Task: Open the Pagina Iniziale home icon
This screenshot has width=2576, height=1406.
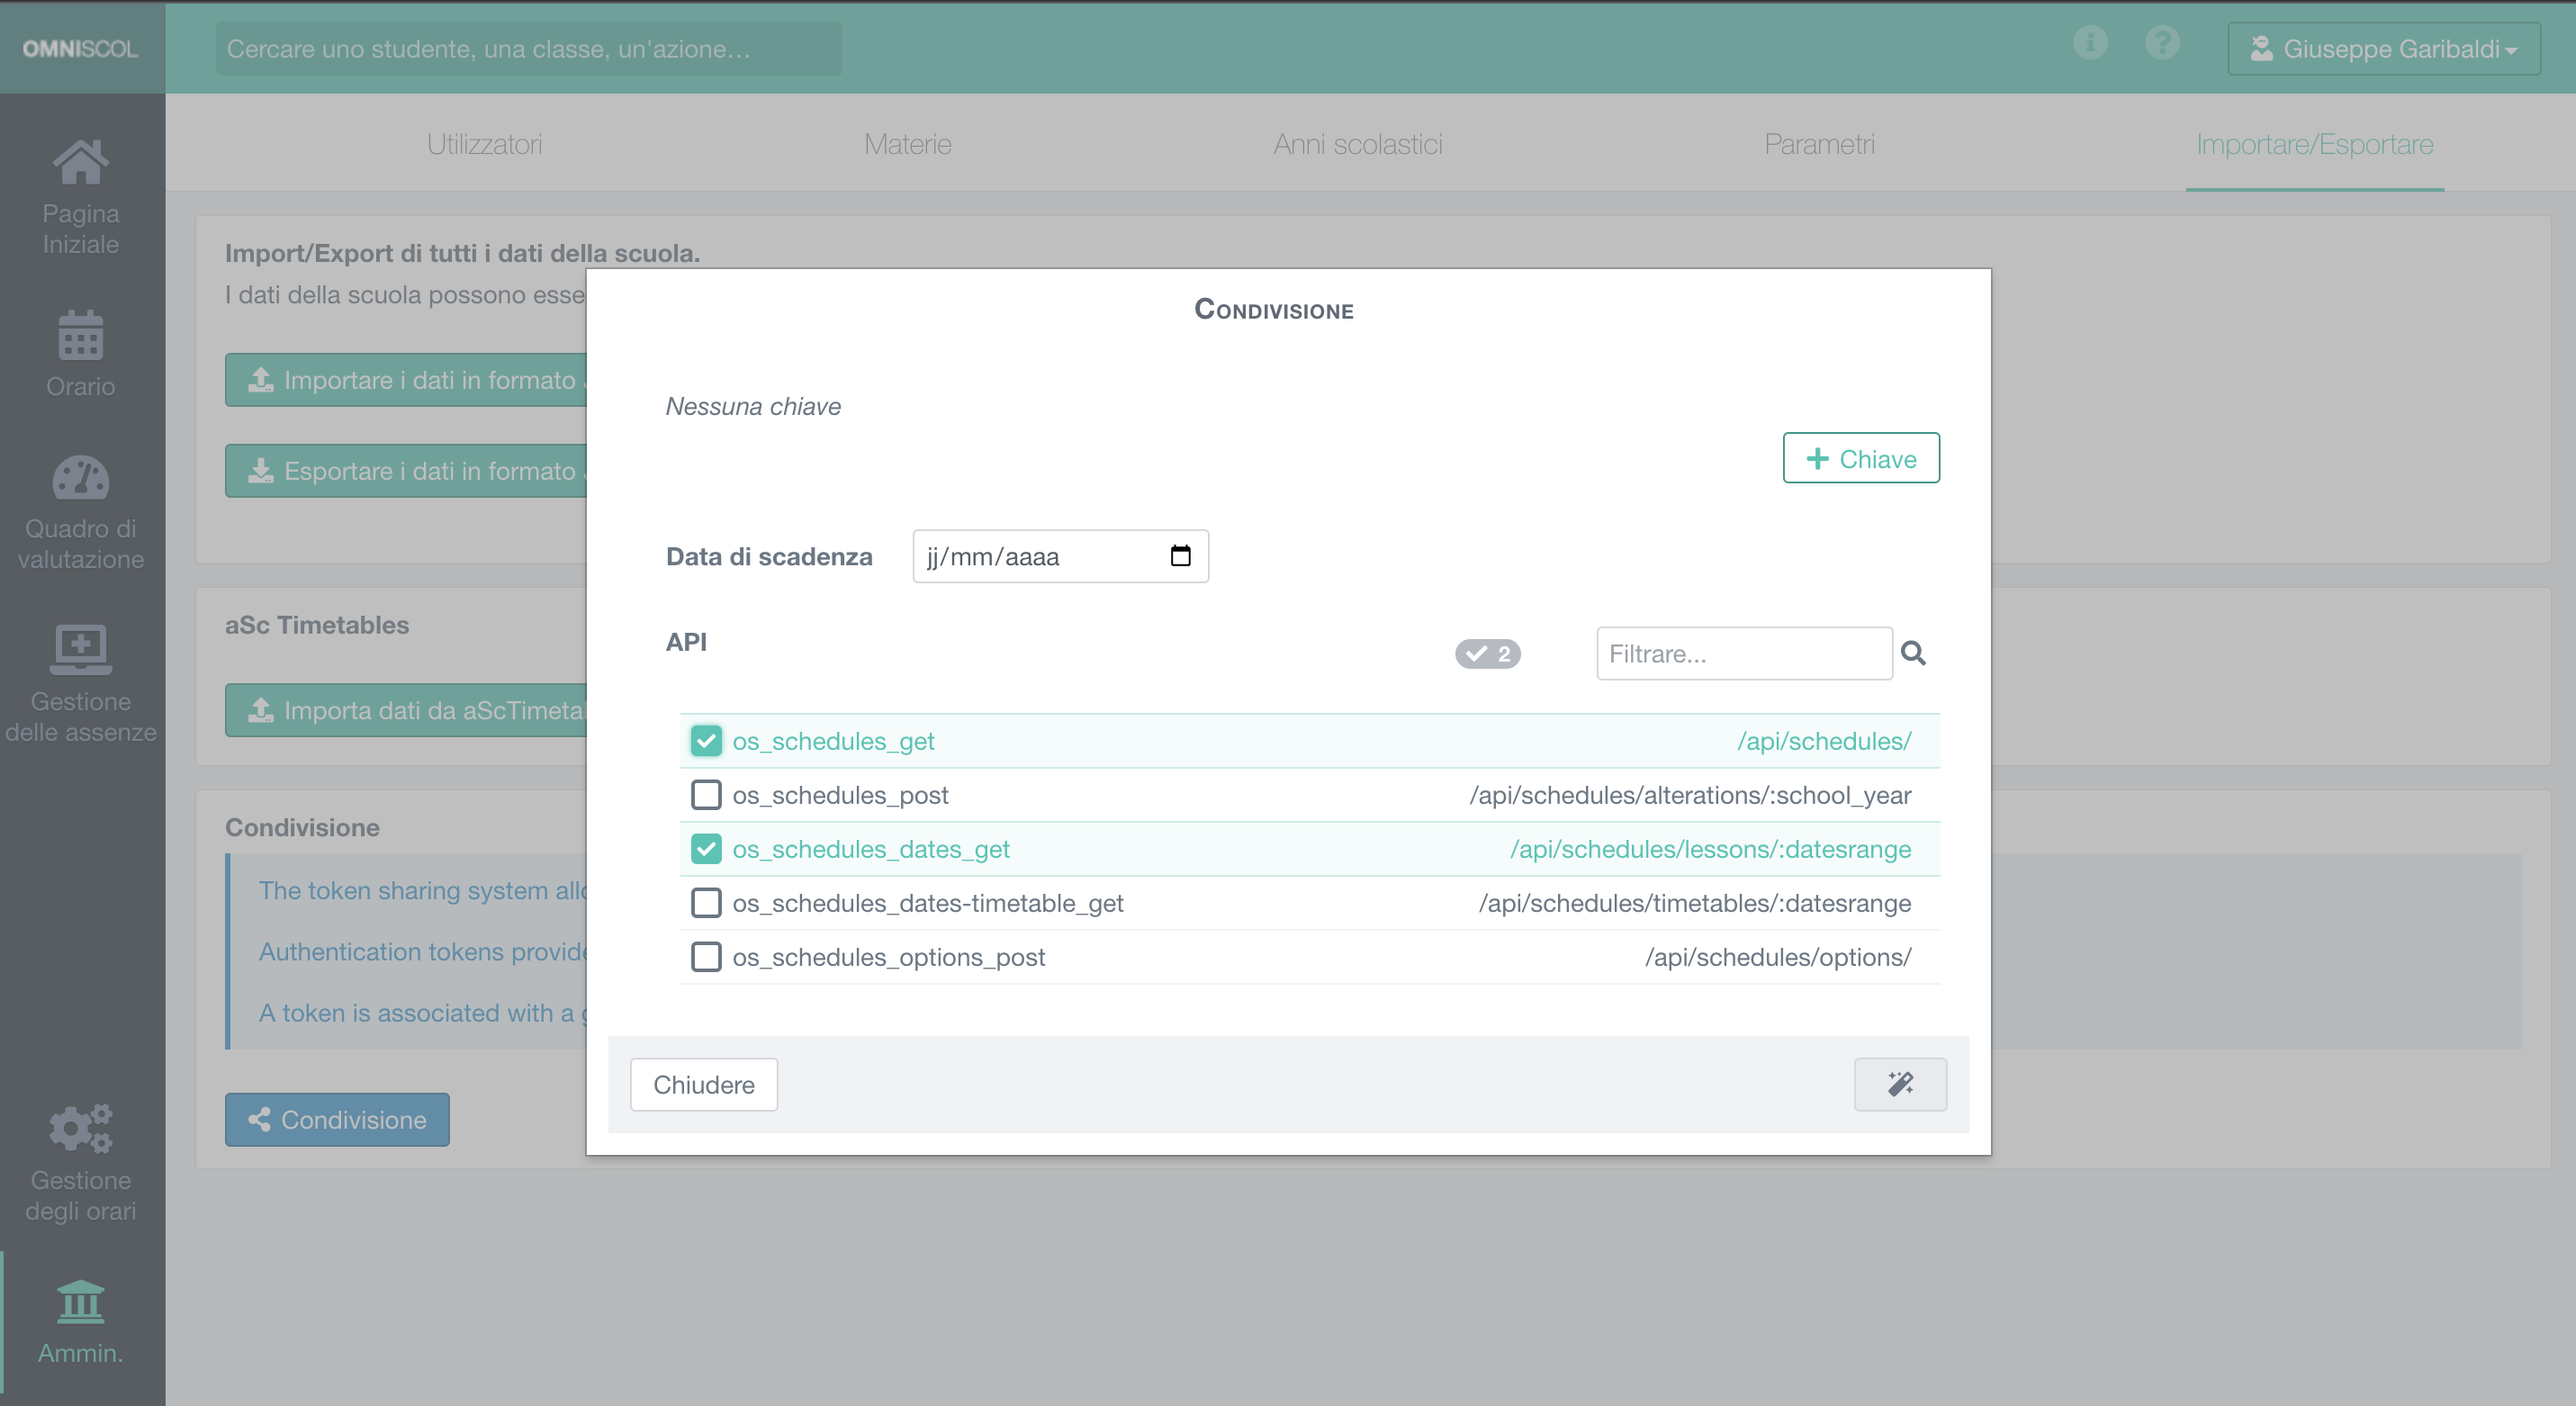Action: pos(80,160)
